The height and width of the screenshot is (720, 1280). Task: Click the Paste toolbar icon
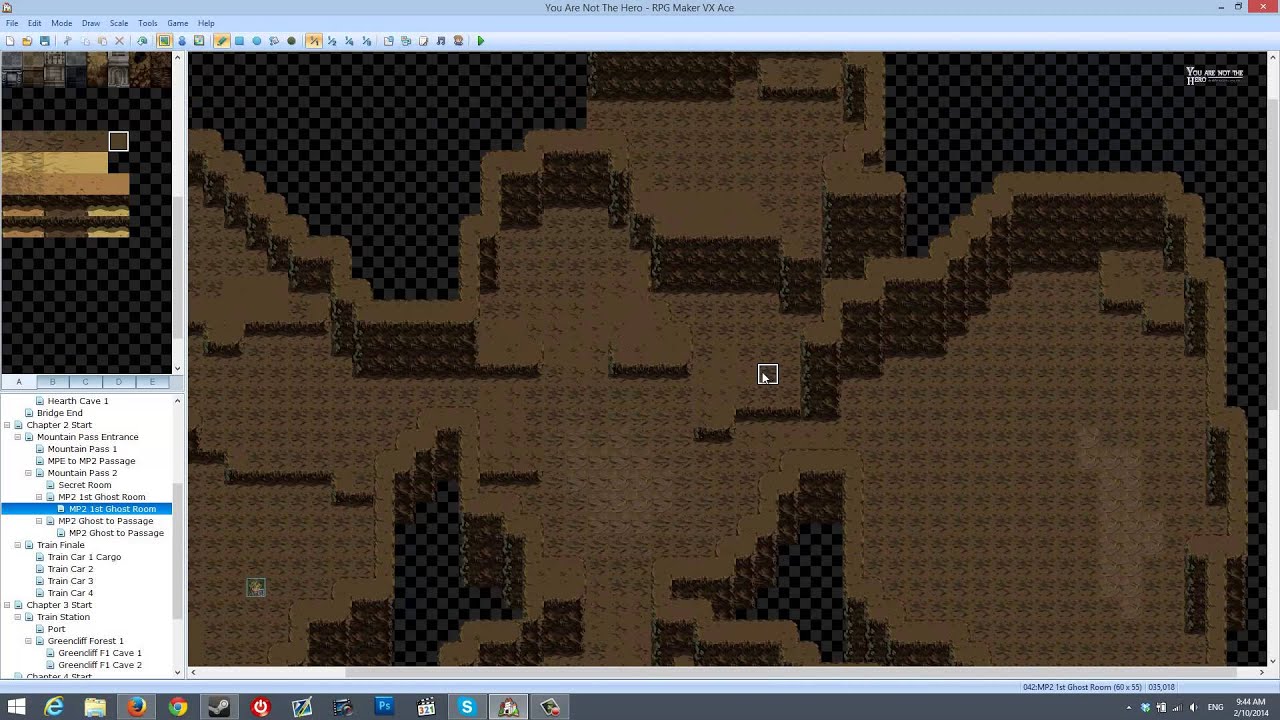pyautogui.click(x=102, y=41)
